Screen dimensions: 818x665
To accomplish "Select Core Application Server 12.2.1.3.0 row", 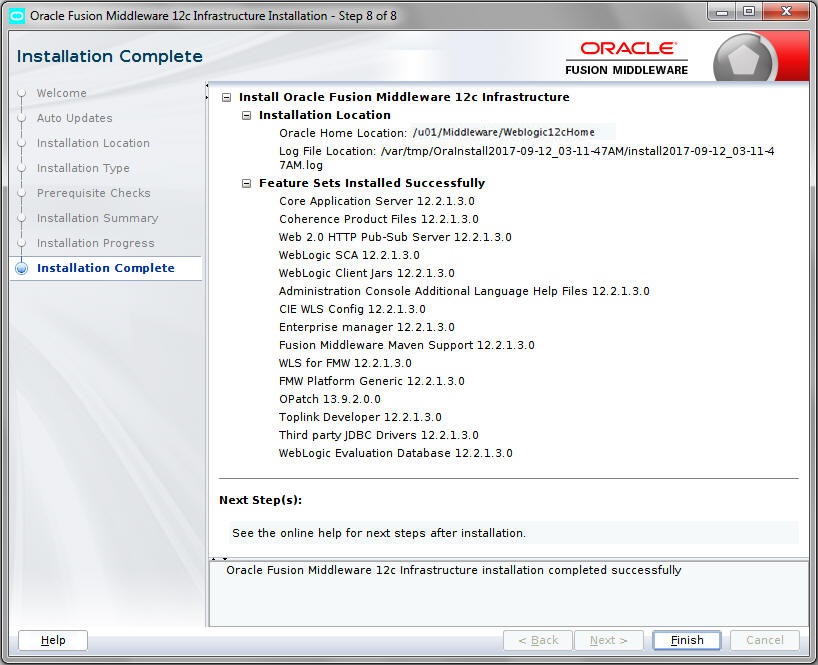I will coord(377,201).
